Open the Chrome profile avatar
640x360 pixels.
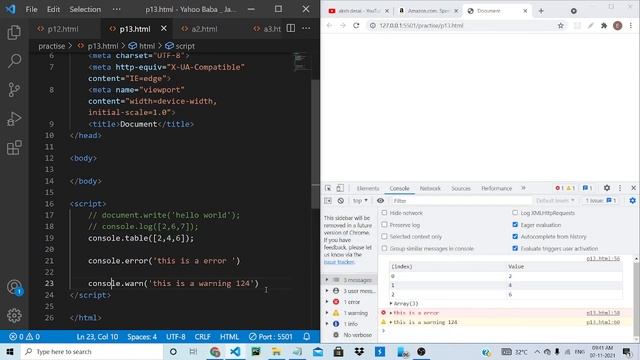(618, 25)
